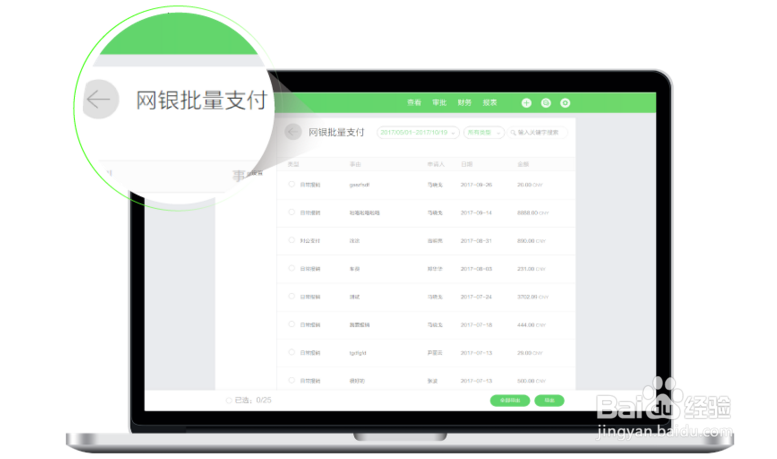Screen dimensions: 777x459
Task: Click the 金额 column header
Action: click(x=523, y=164)
